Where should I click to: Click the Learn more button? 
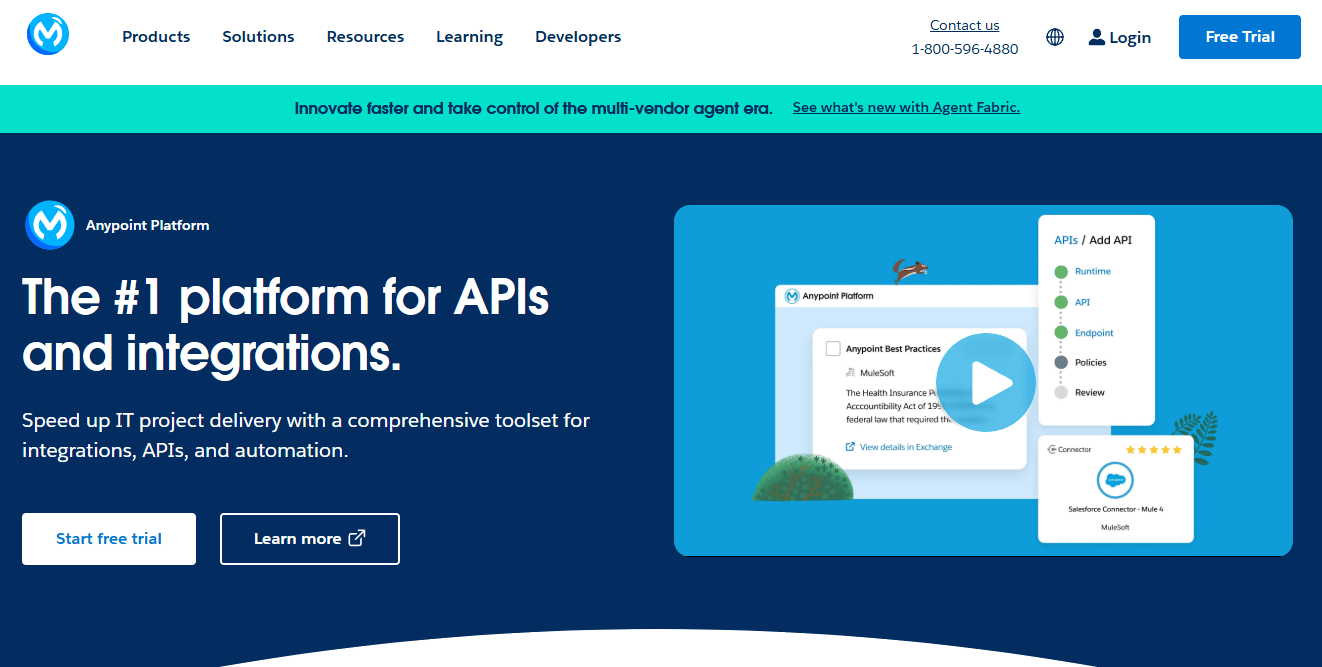point(310,539)
